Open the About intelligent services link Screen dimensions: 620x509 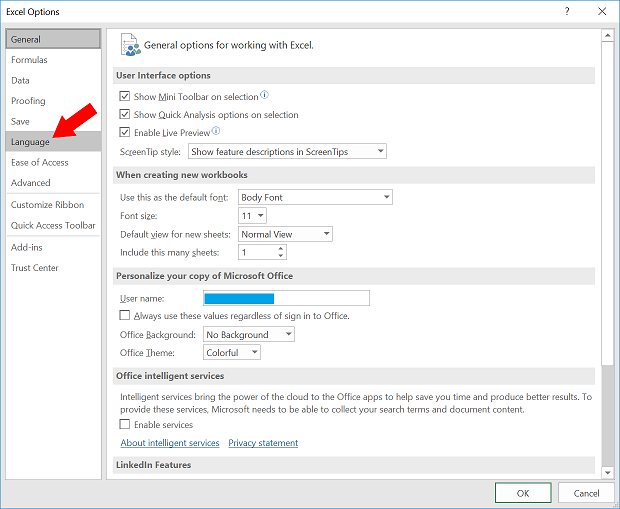click(170, 443)
